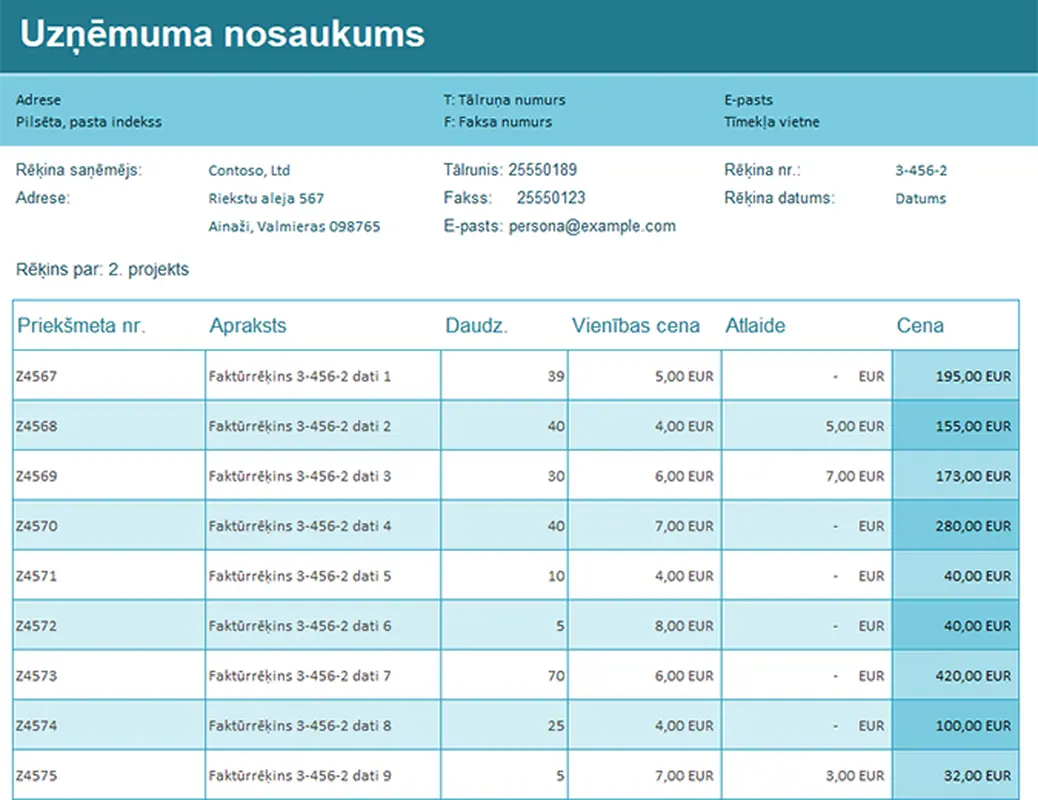
Task: Click the Tīmekļa vietne website placeholder
Action: pos(771,122)
